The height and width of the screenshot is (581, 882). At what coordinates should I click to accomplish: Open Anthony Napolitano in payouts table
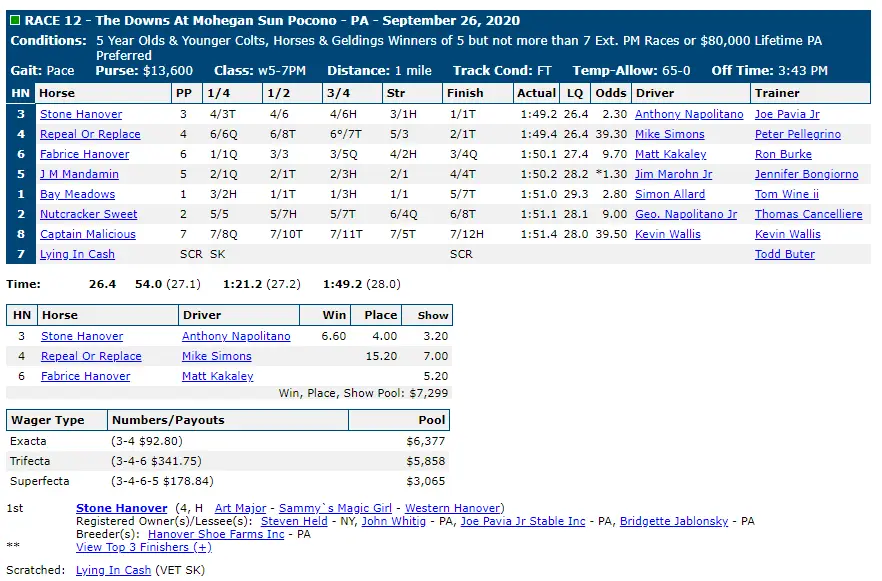(236, 336)
